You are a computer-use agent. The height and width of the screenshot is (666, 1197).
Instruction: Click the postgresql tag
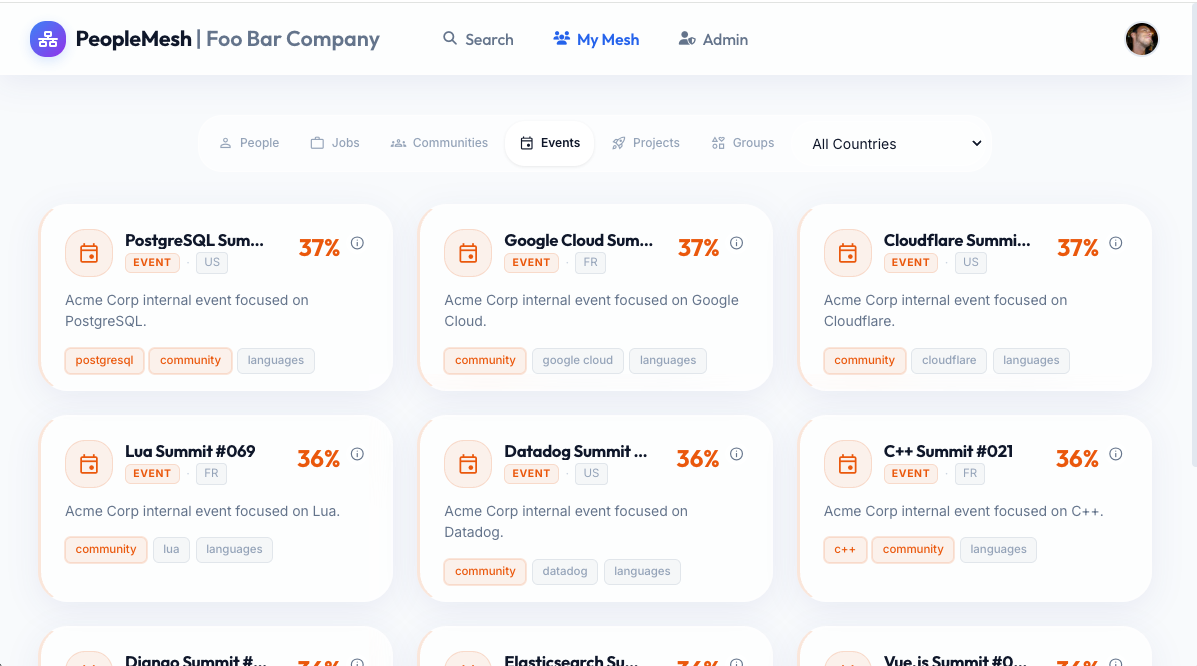click(x=105, y=360)
